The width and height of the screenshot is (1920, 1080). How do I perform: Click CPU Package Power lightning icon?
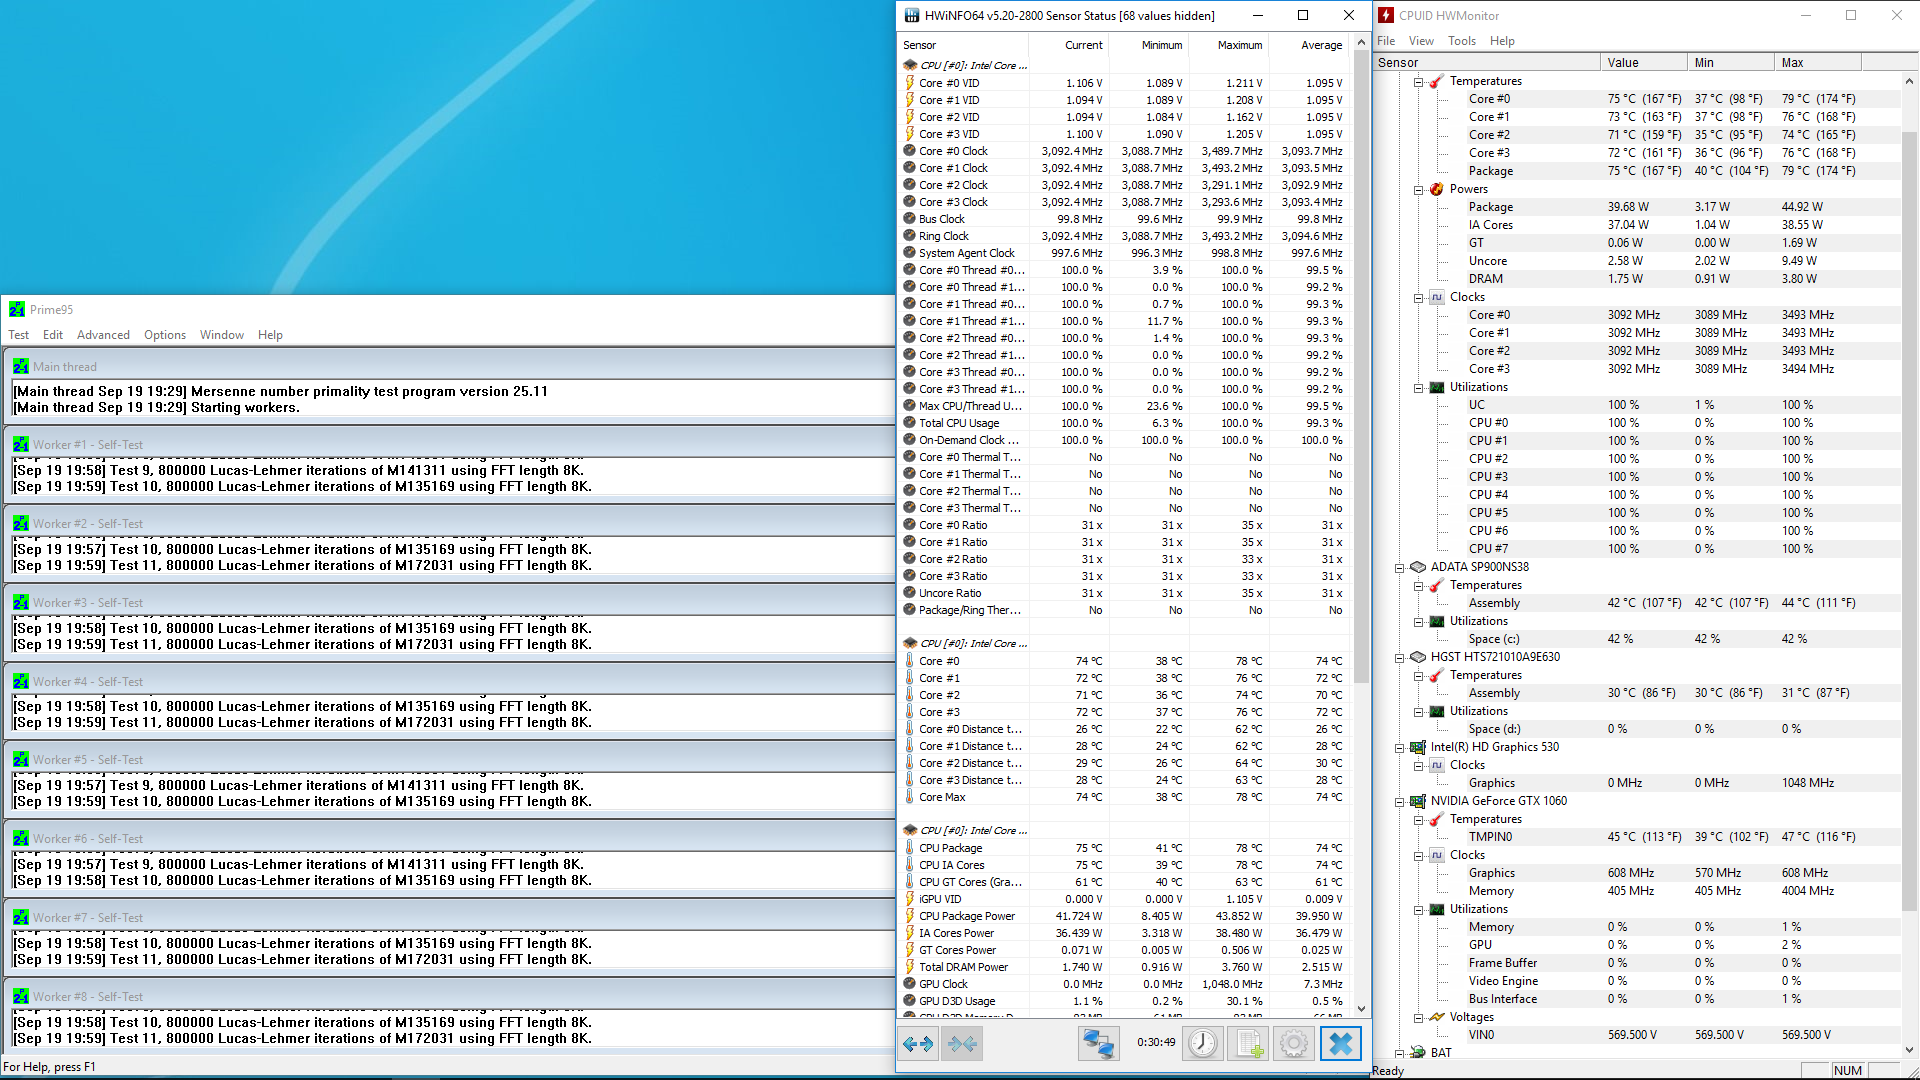click(x=910, y=916)
